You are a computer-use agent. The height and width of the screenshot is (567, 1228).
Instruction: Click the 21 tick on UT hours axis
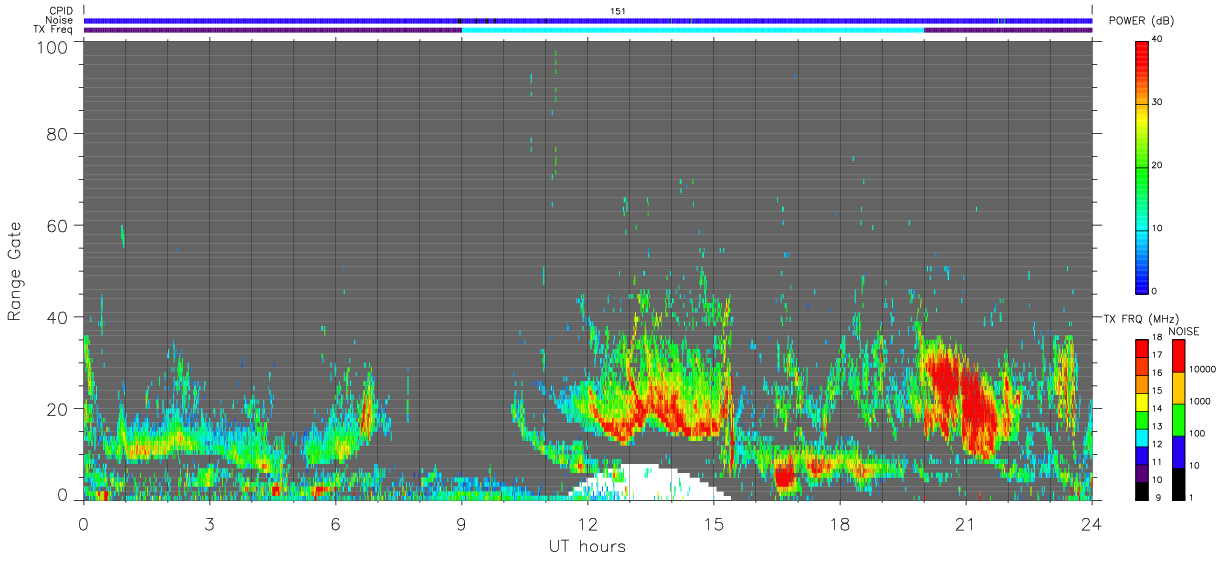pyautogui.click(x=966, y=524)
